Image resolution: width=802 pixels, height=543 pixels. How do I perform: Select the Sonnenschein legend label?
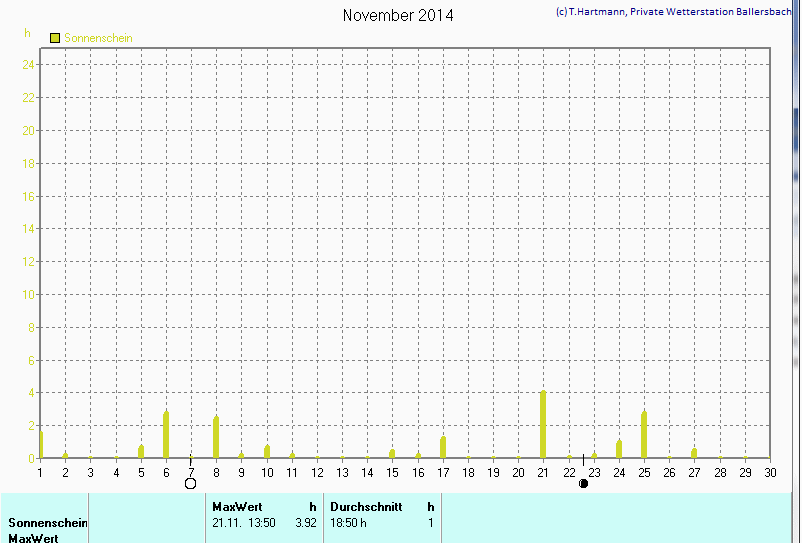98,38
